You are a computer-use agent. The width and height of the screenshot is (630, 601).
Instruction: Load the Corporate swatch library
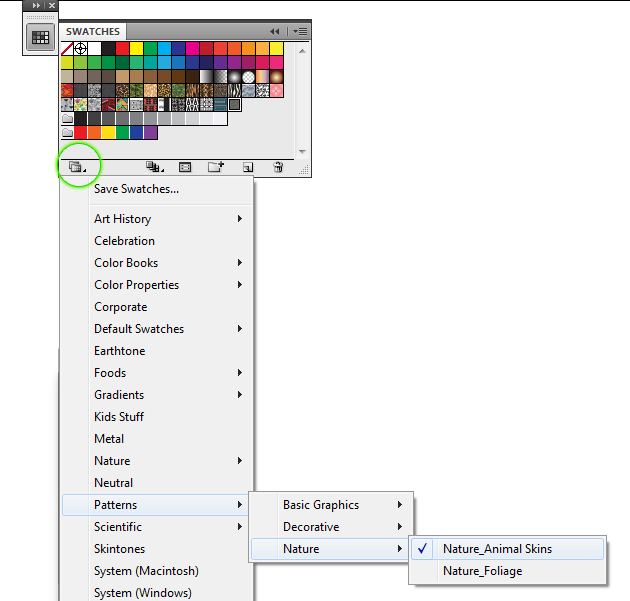[158, 307]
